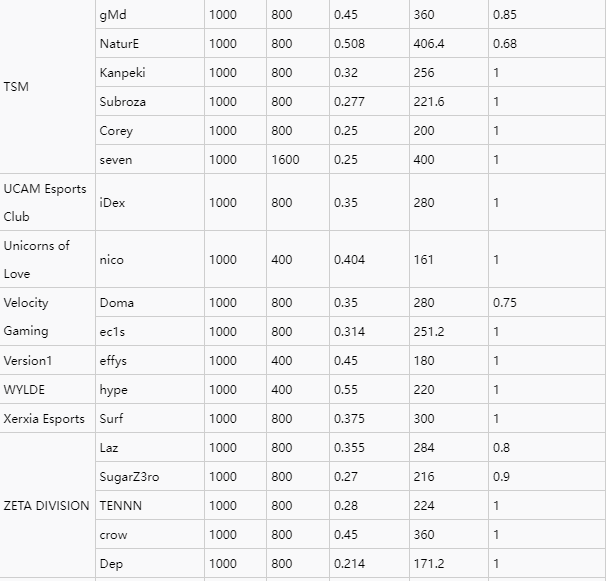The height and width of the screenshot is (581, 606).
Task: Select the UCAM Esports Club team cell
Action: coord(45,203)
